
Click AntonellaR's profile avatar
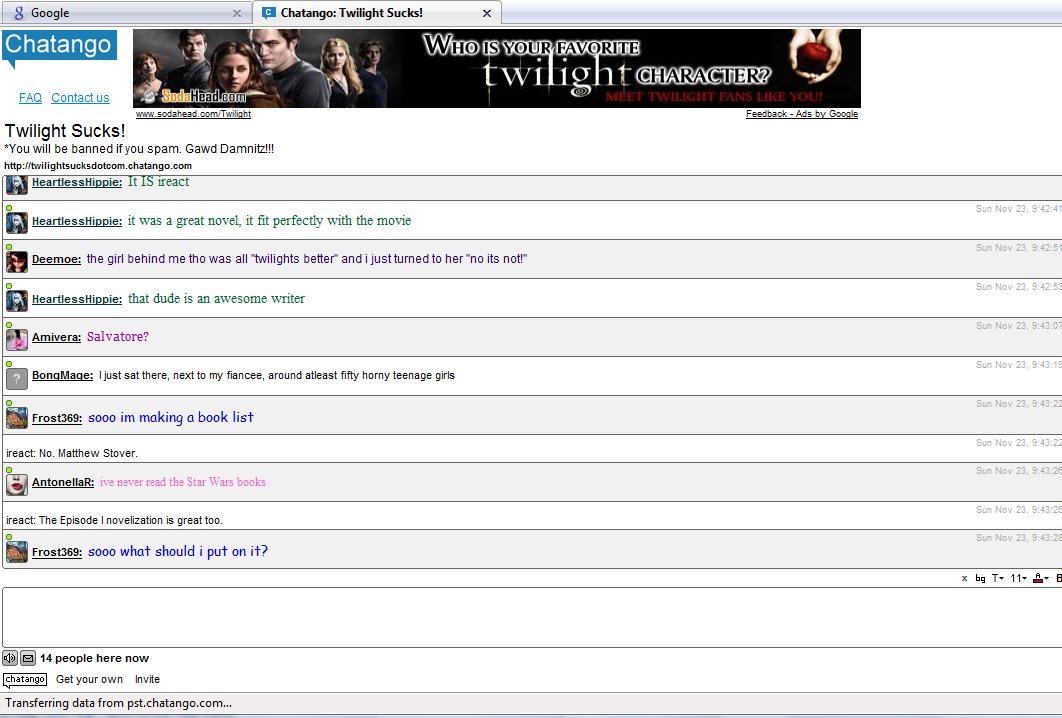pos(17,485)
